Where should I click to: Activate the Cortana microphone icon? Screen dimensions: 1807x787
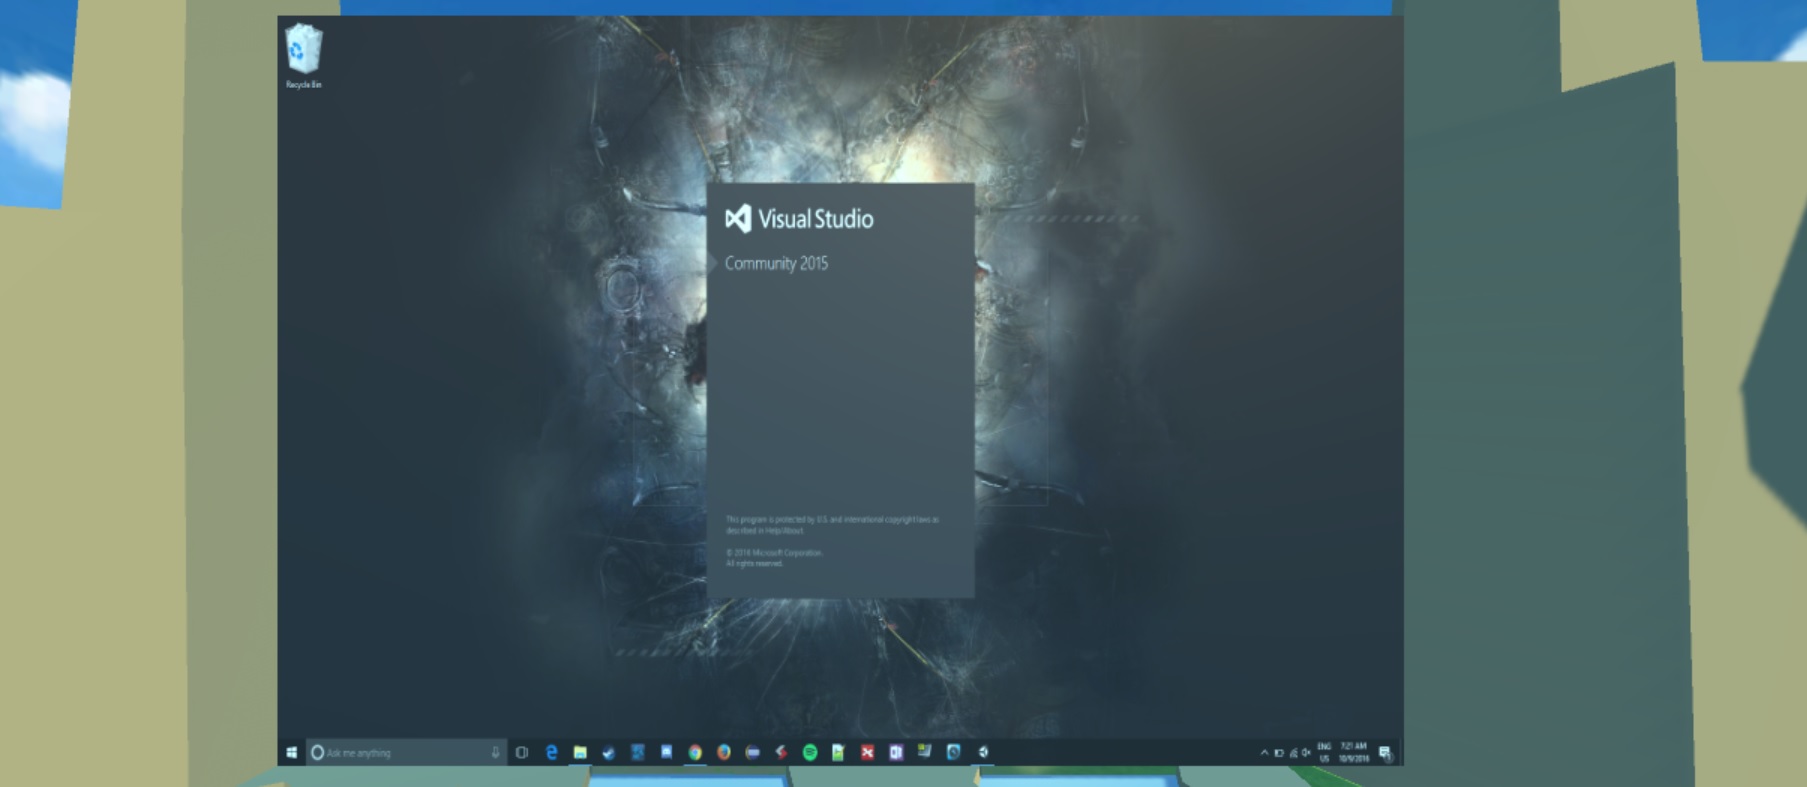click(495, 752)
